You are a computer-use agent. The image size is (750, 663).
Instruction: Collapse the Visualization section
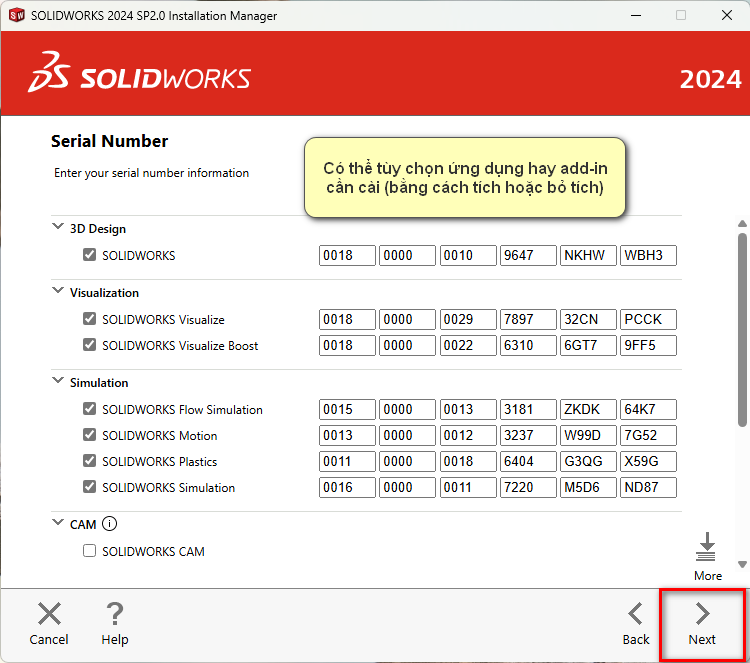pyautogui.click(x=58, y=290)
